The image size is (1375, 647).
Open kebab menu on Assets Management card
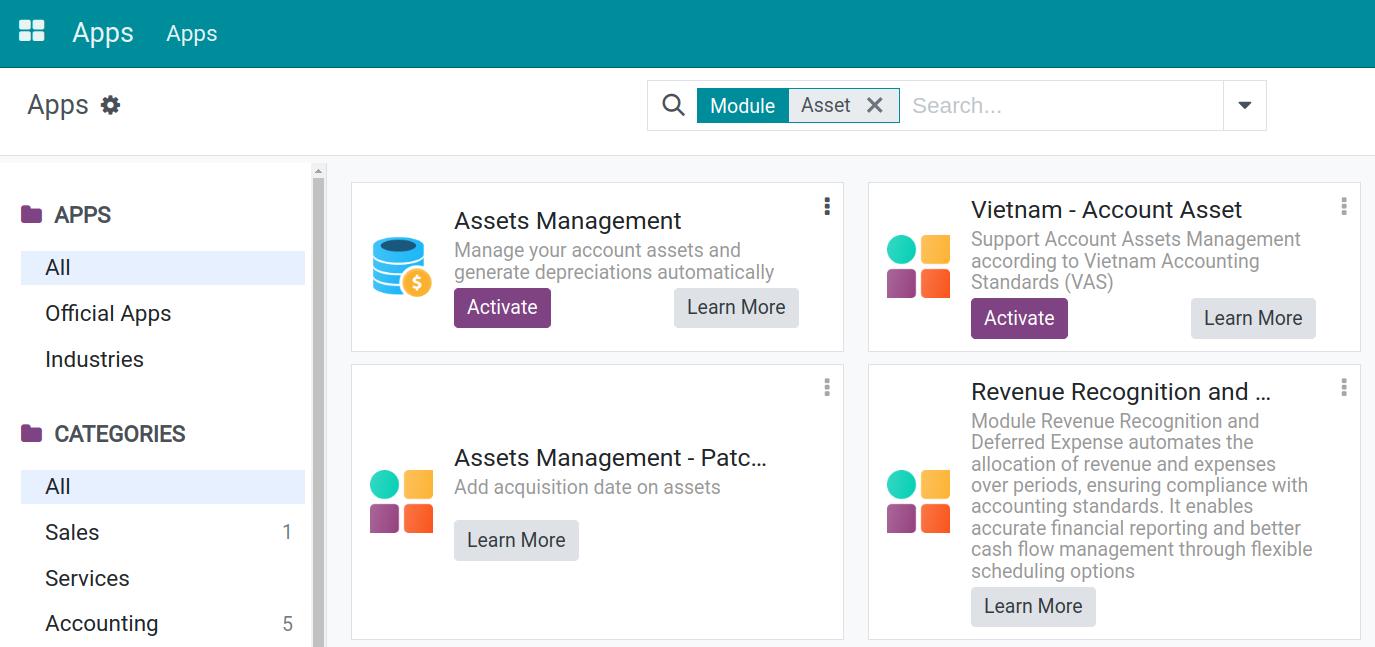point(827,206)
